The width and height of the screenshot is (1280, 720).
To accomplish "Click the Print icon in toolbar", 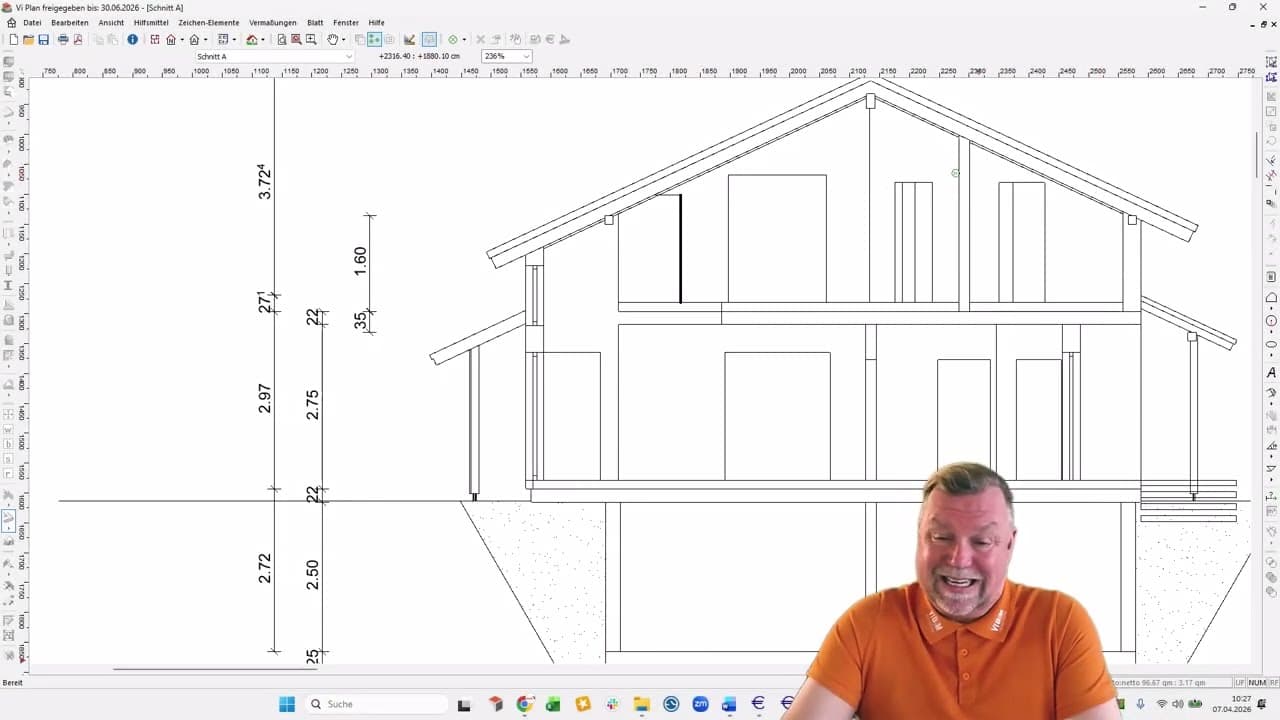I will (63, 40).
